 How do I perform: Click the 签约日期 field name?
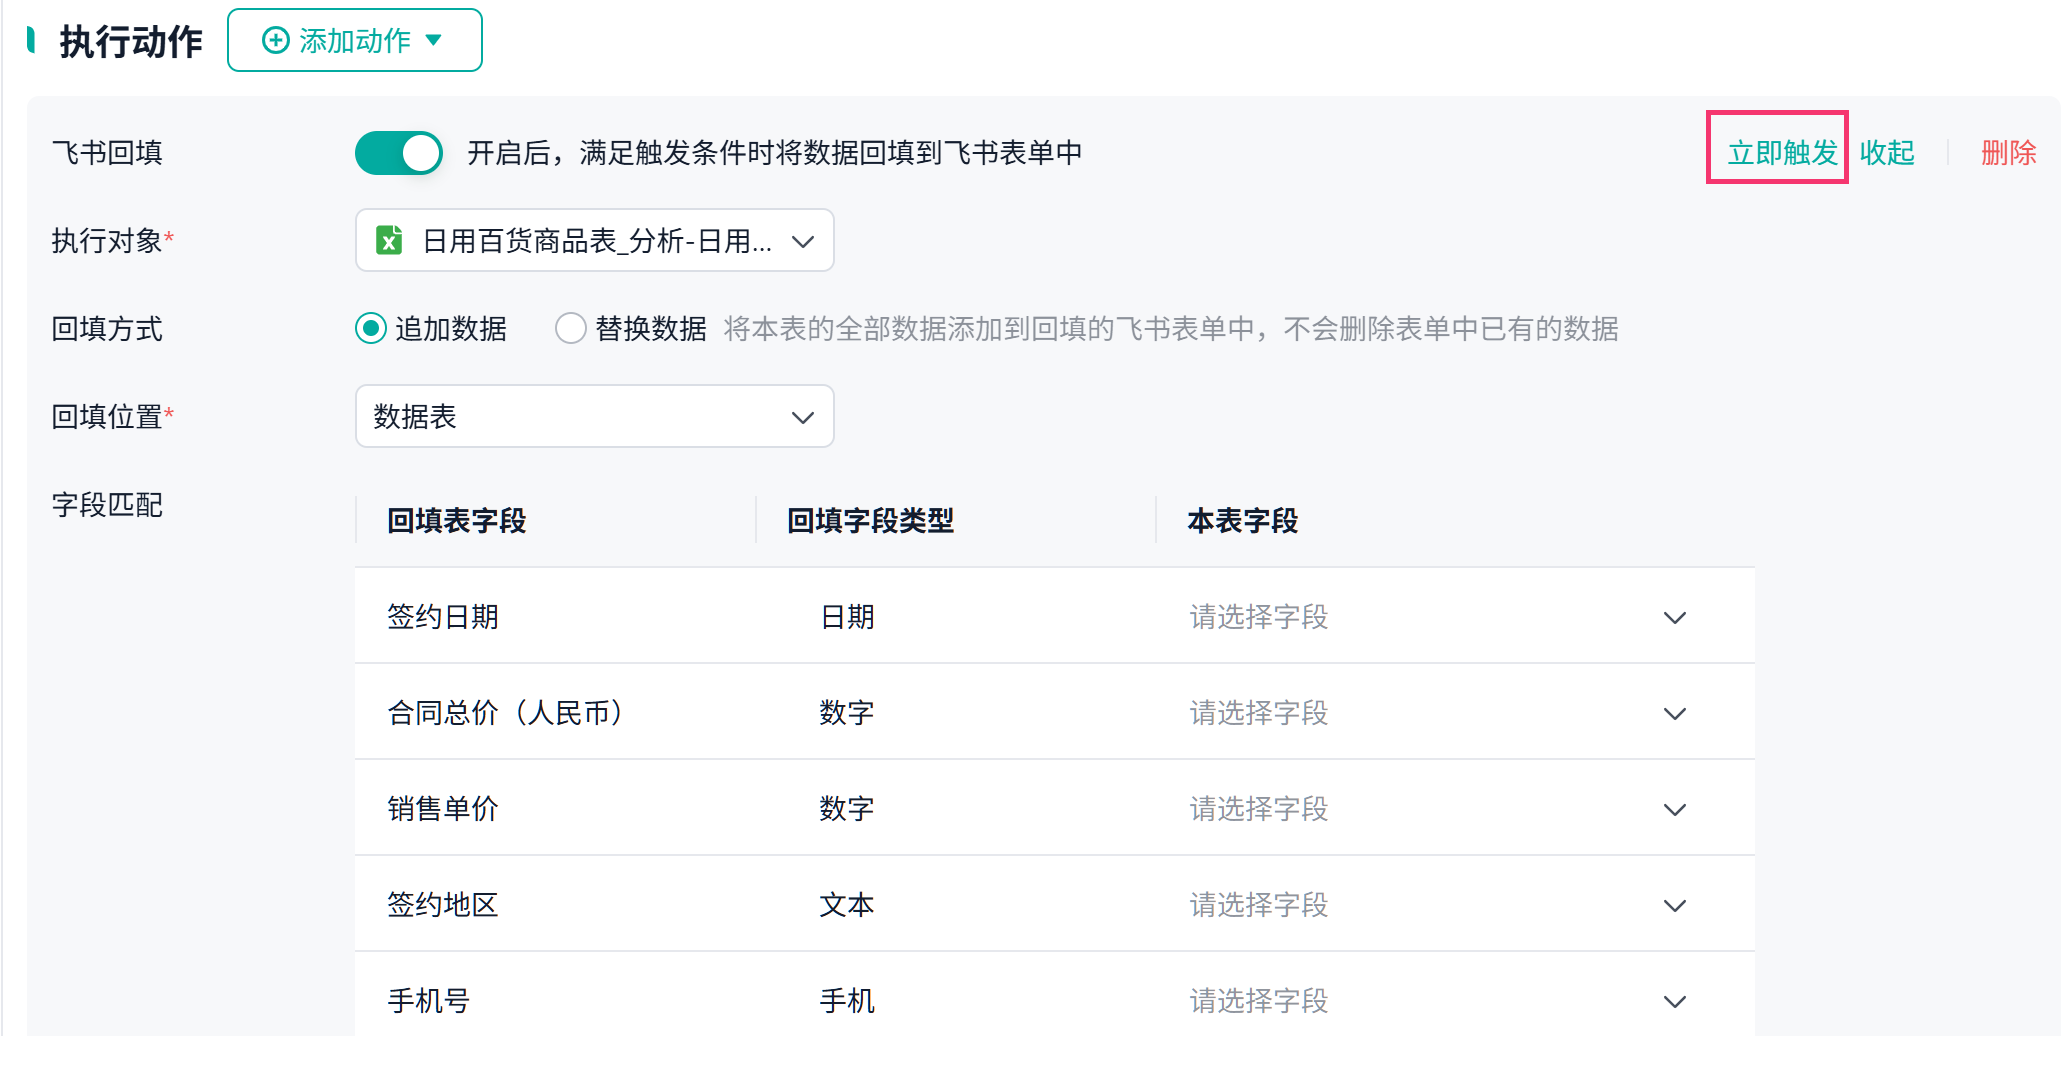443,617
